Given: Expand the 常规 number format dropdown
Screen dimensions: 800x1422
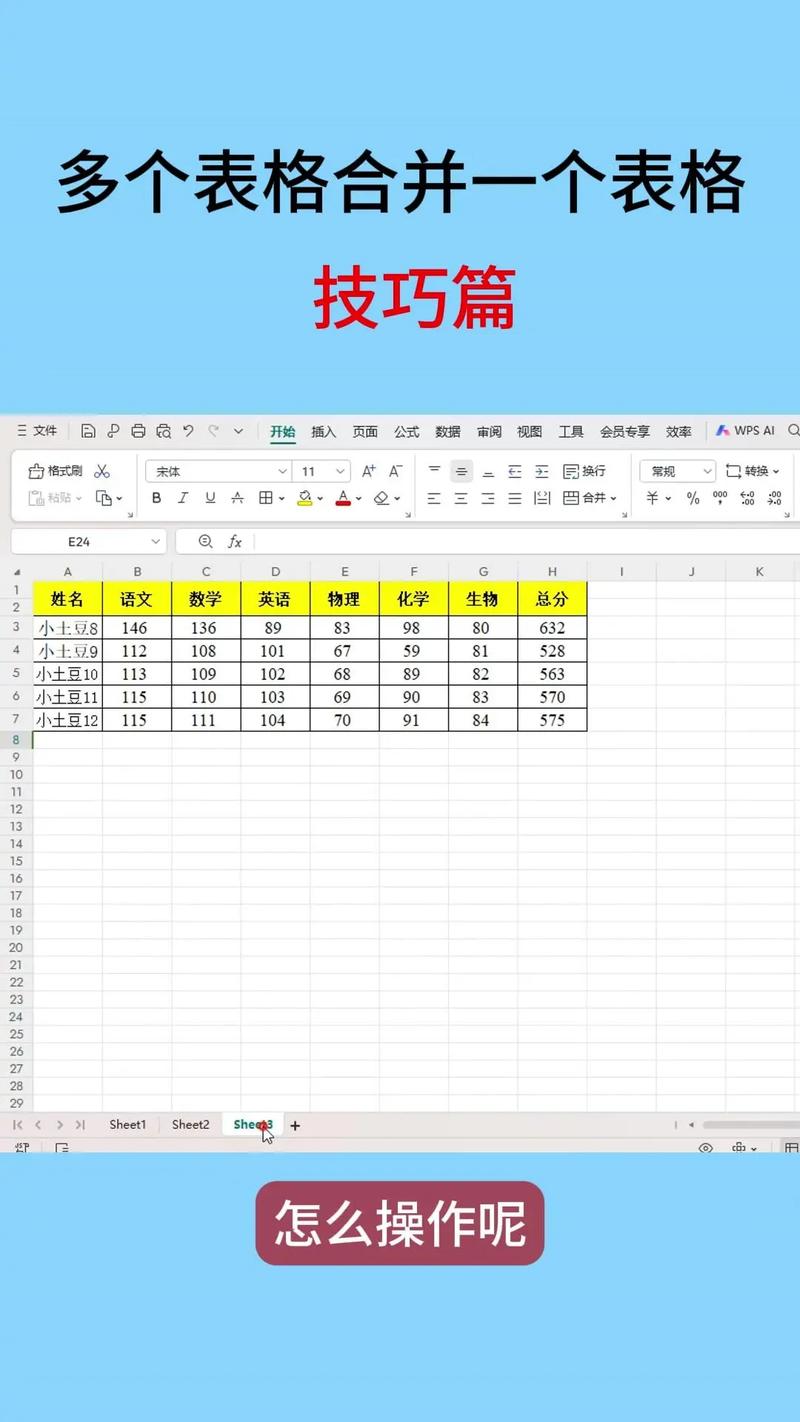Looking at the screenshot, I should (x=708, y=471).
